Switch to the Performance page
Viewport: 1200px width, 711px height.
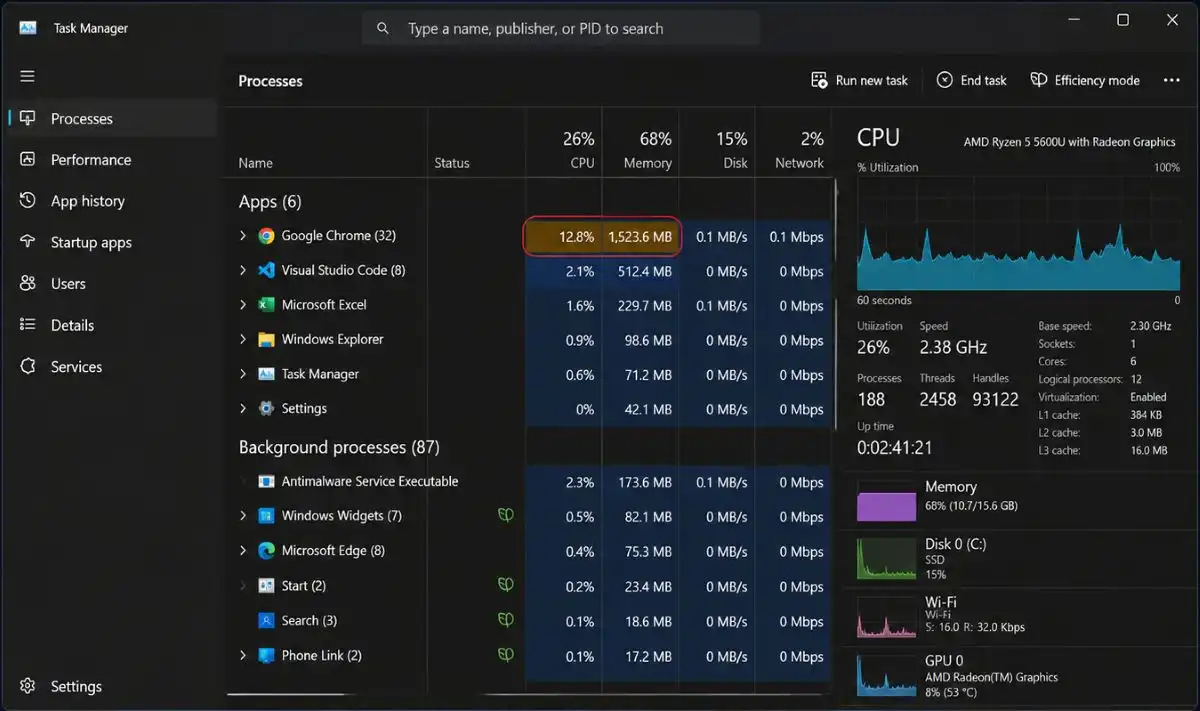pos(113,160)
